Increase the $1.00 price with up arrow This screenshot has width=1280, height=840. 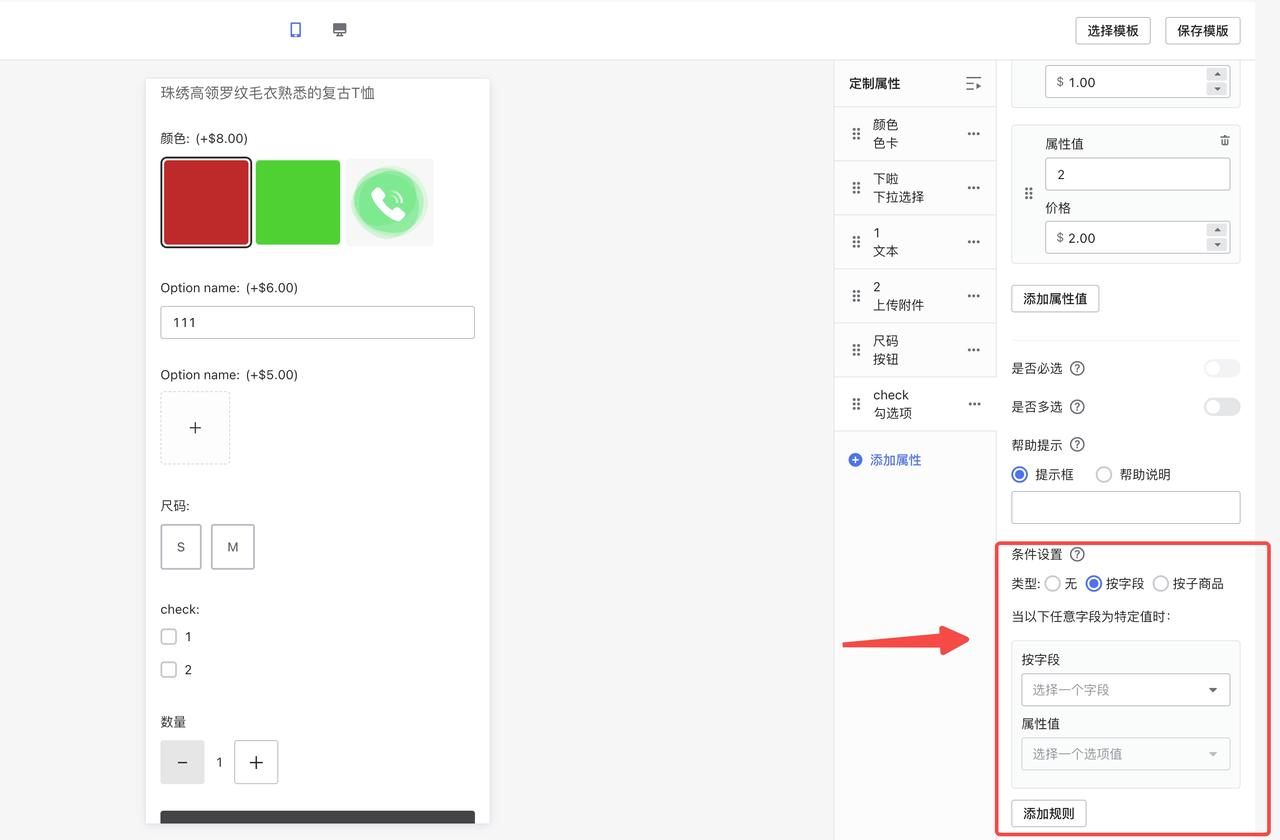[1217, 74]
